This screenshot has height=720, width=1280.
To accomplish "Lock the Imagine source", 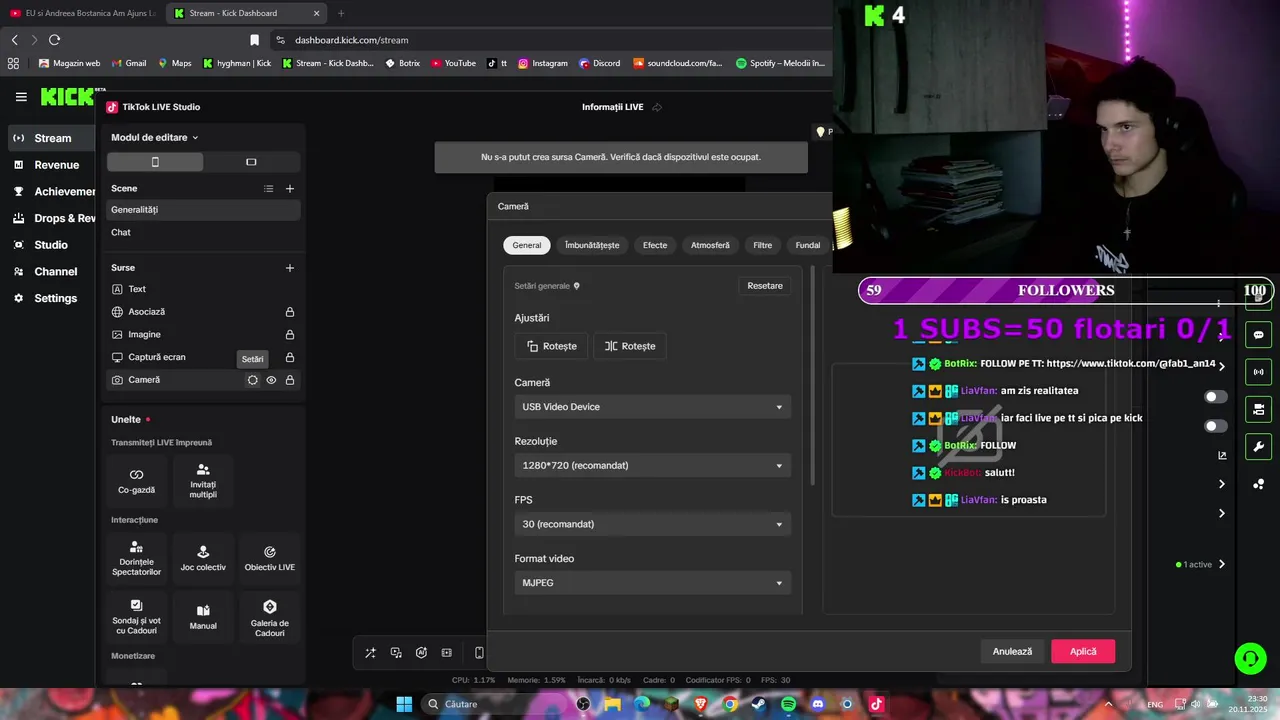I will (x=290, y=335).
